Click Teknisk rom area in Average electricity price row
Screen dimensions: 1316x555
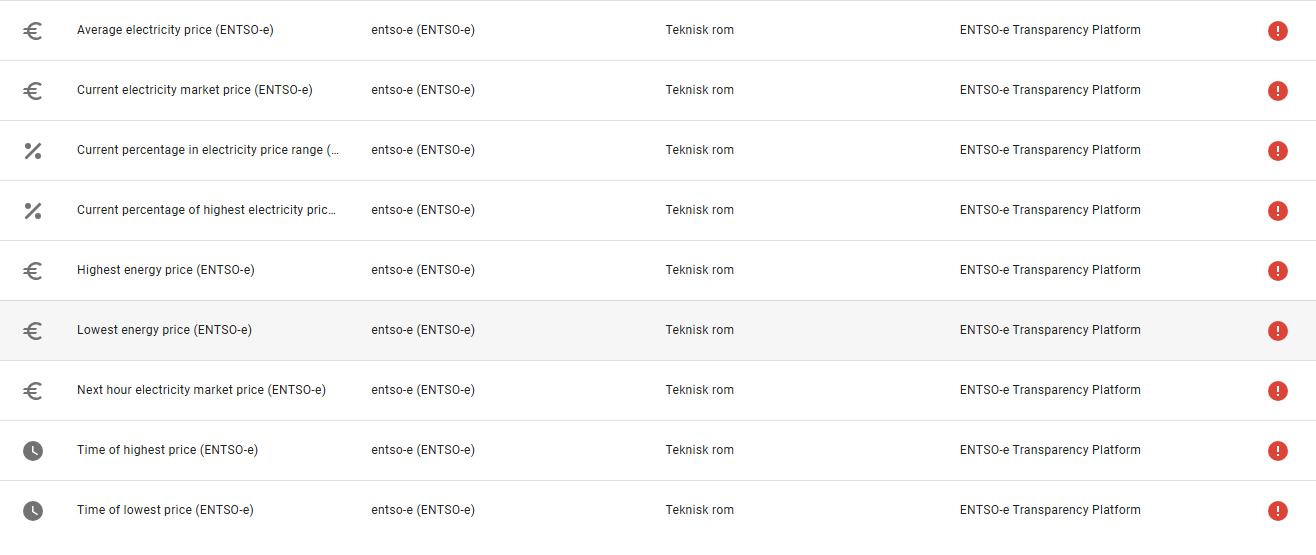point(699,30)
